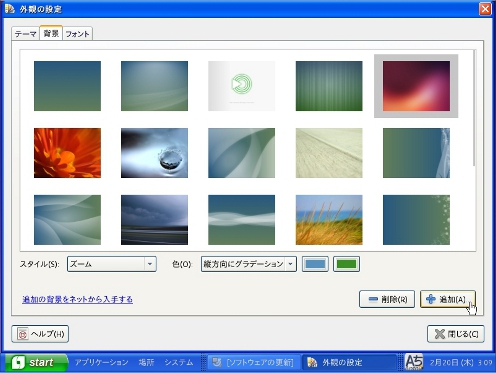Image resolution: width=496 pixels, height=373 pixels.
Task: Close the 外観の設定 window
Action: coord(485,9)
